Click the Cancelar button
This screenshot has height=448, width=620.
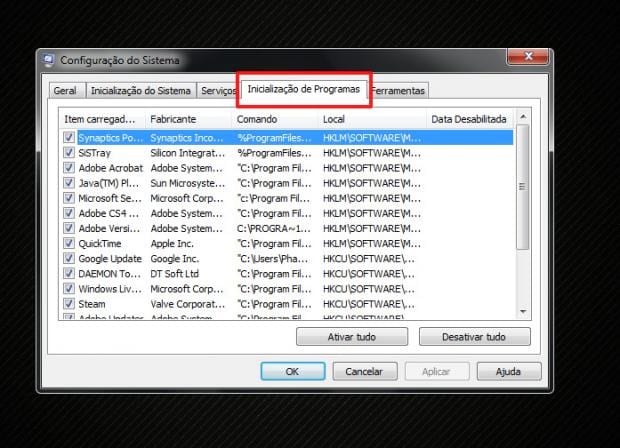tap(364, 371)
